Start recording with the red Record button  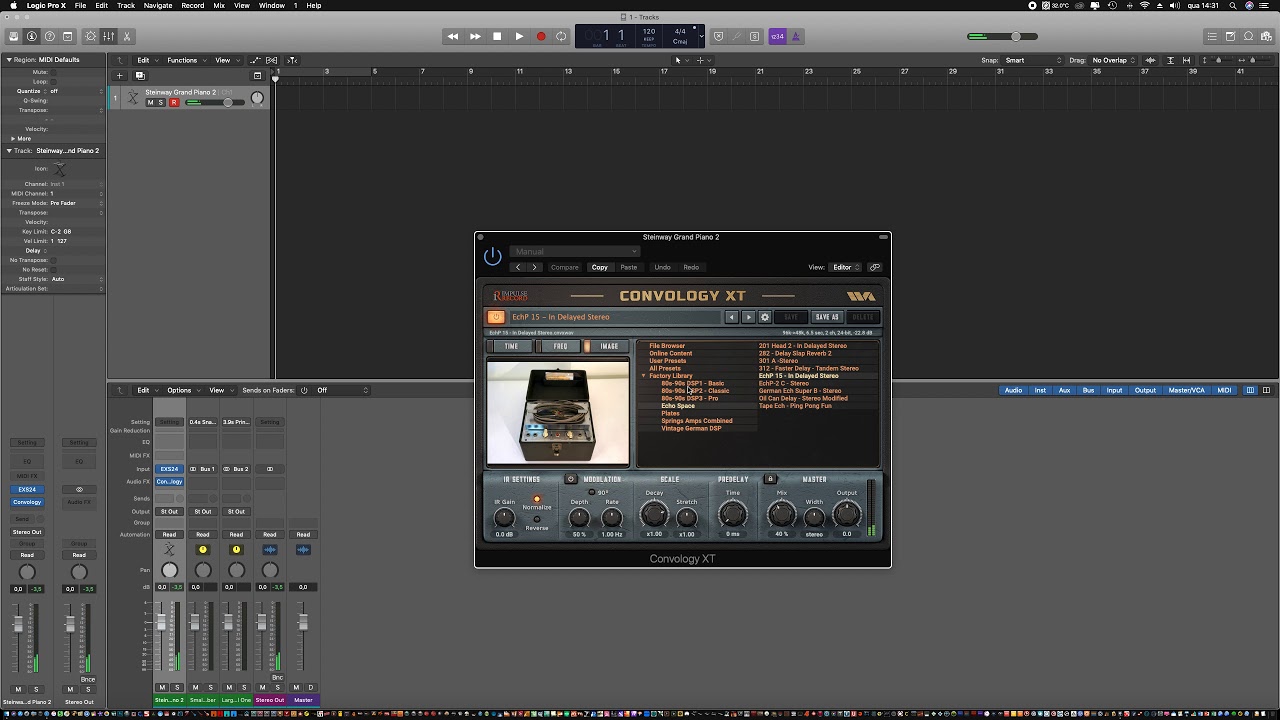tap(541, 37)
